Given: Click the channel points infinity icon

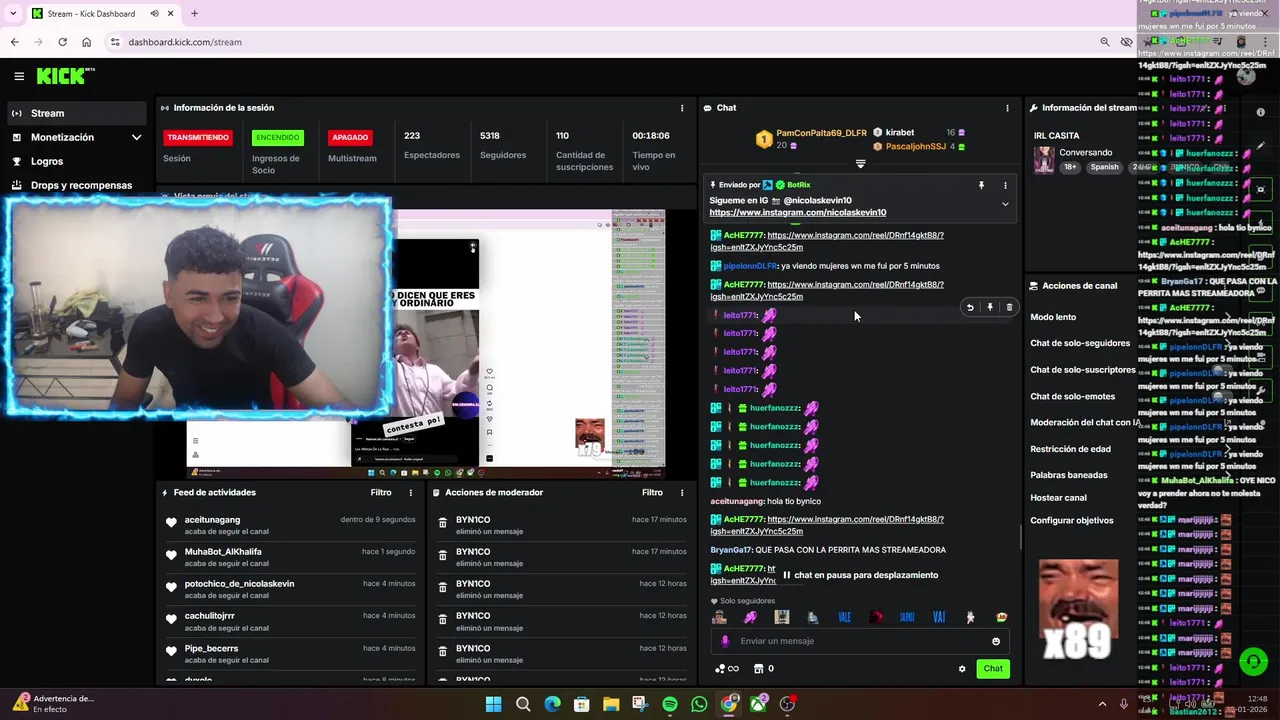Looking at the screenshot, I should point(726,669).
